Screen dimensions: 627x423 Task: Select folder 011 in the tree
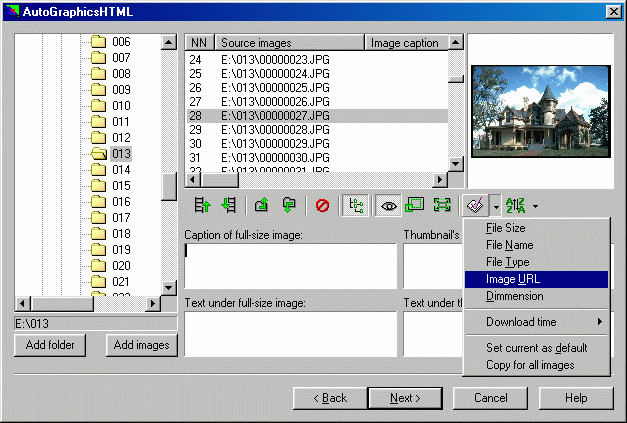pyautogui.click(x=121, y=122)
